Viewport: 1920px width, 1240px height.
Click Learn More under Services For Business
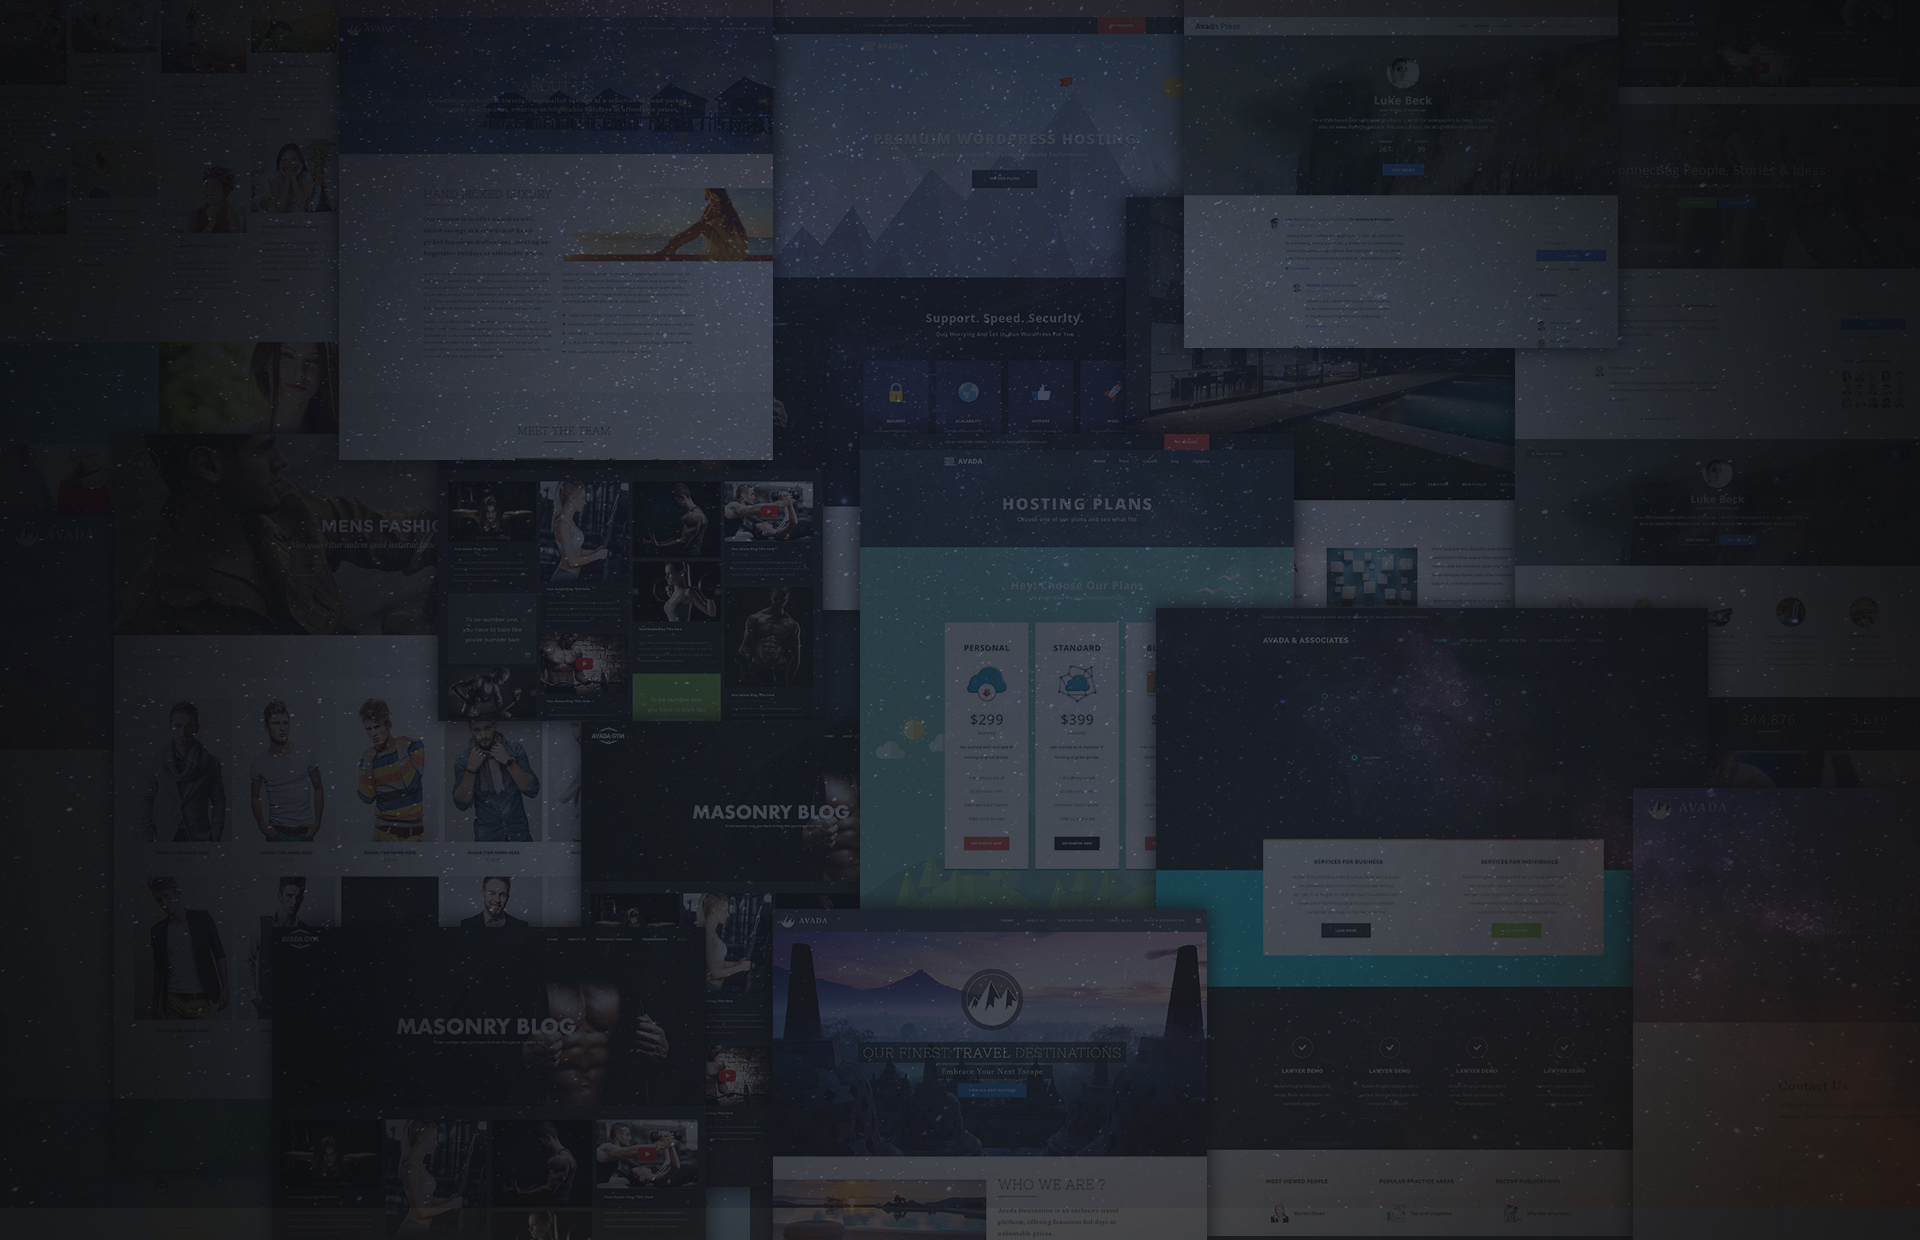pyautogui.click(x=1345, y=930)
